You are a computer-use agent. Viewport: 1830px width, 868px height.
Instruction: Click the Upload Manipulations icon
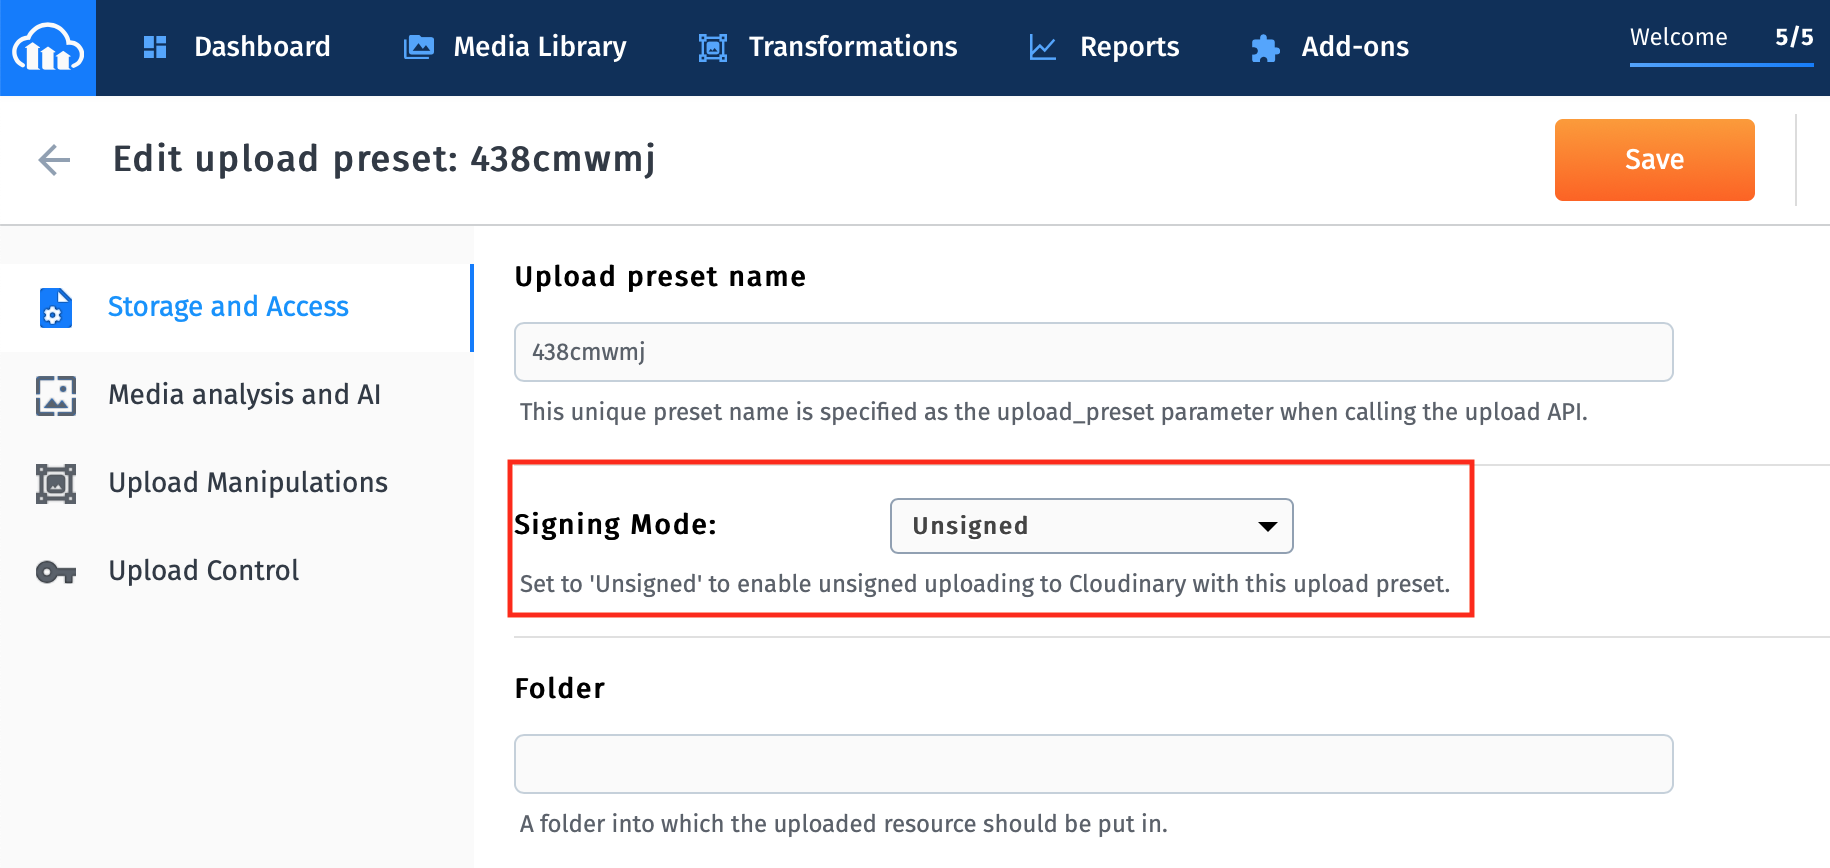[x=56, y=483]
